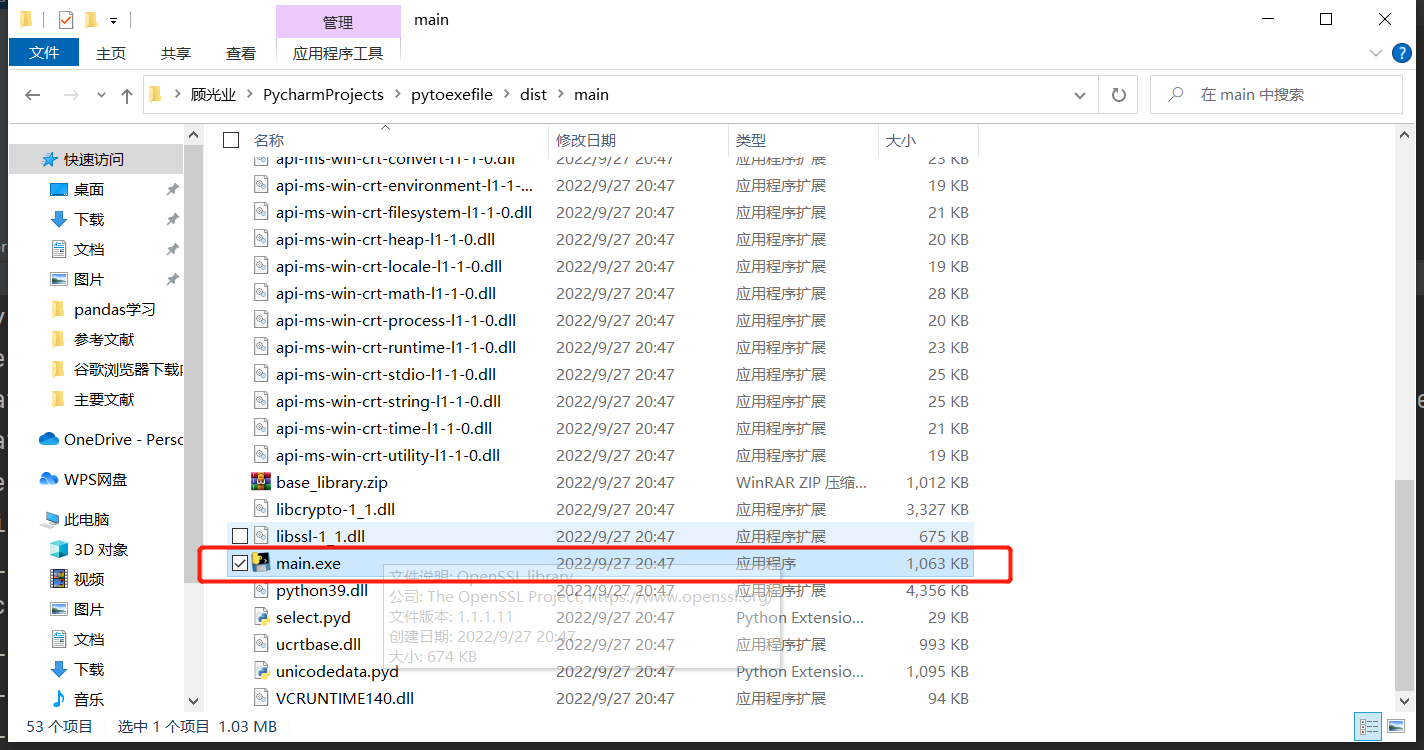Uncheck the main.exe checkbox
The height and width of the screenshot is (750, 1424).
click(239, 563)
